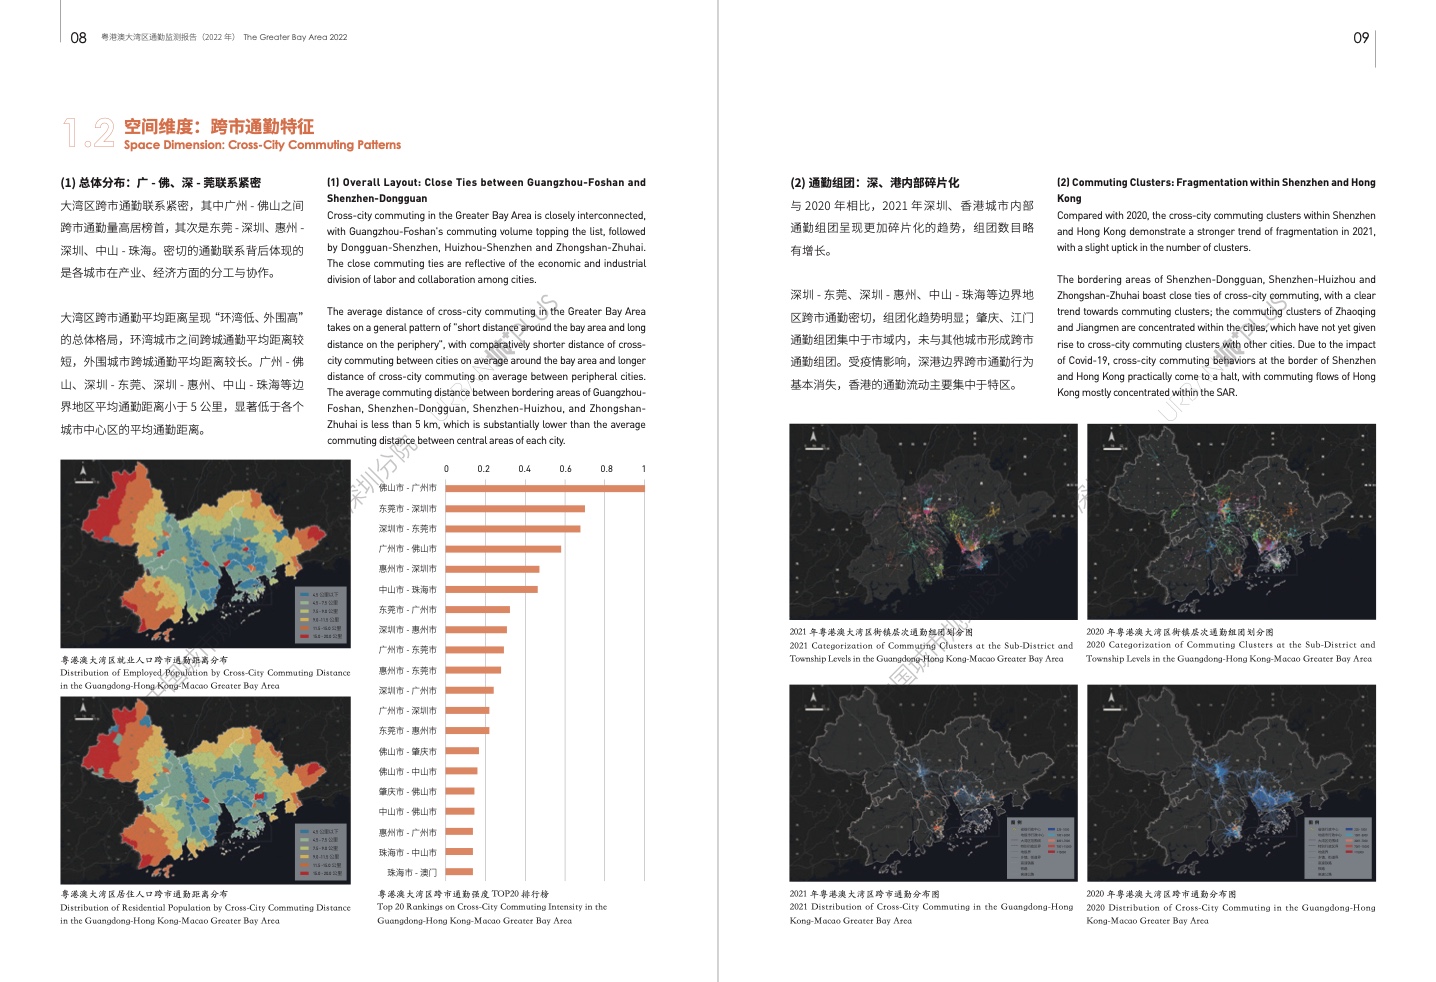This screenshot has height=982, width=1436.
Task: Click the large 1.2 section number graphic
Action: [x=88, y=134]
